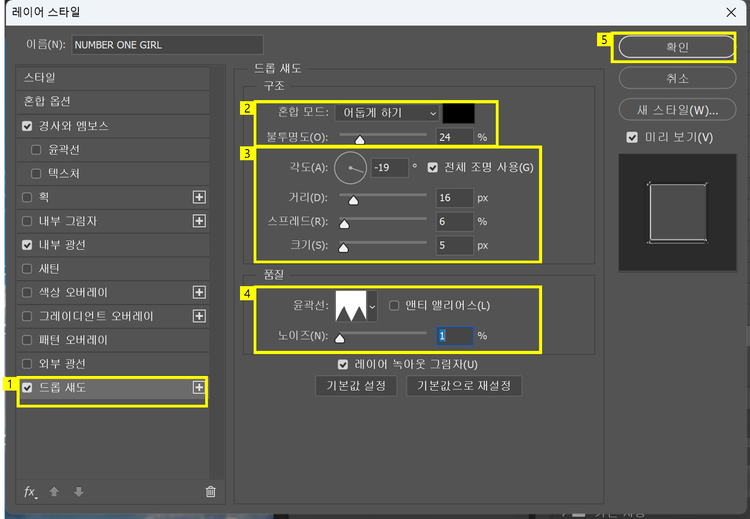Click the 크기 slider handle
Viewport: 750px width, 519px height.
click(343, 248)
